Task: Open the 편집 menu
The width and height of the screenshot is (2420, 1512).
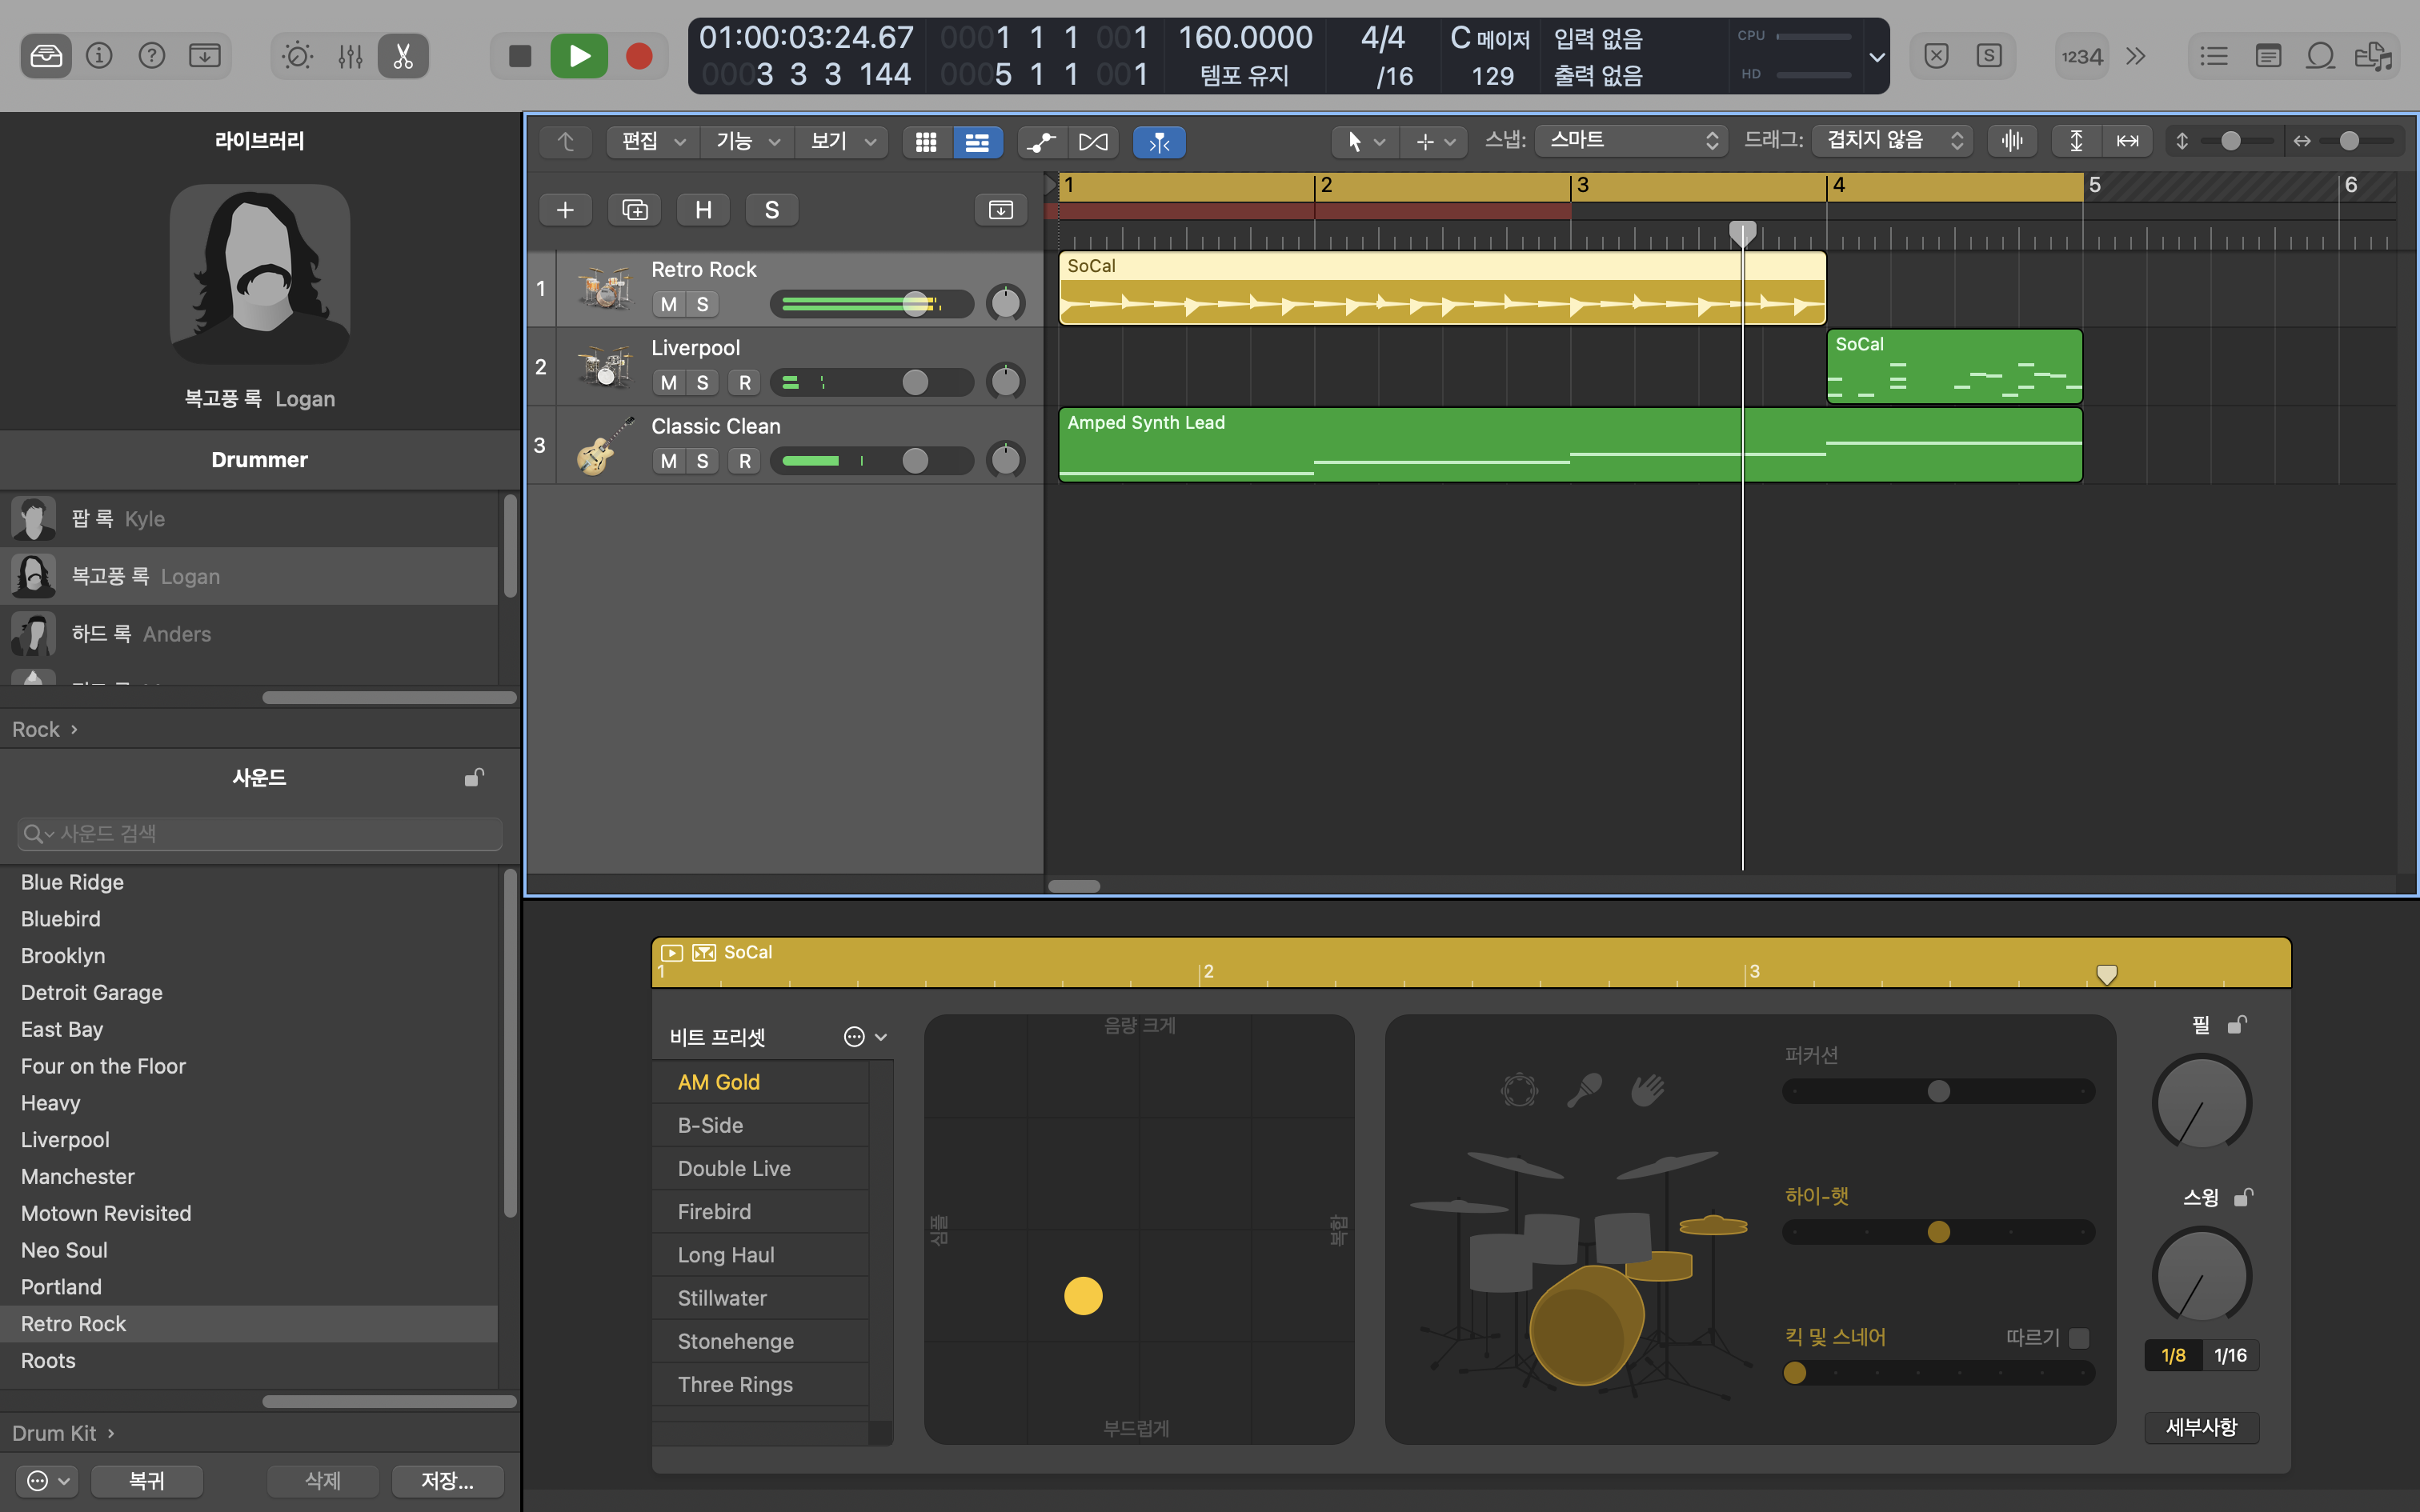Action: [652, 142]
